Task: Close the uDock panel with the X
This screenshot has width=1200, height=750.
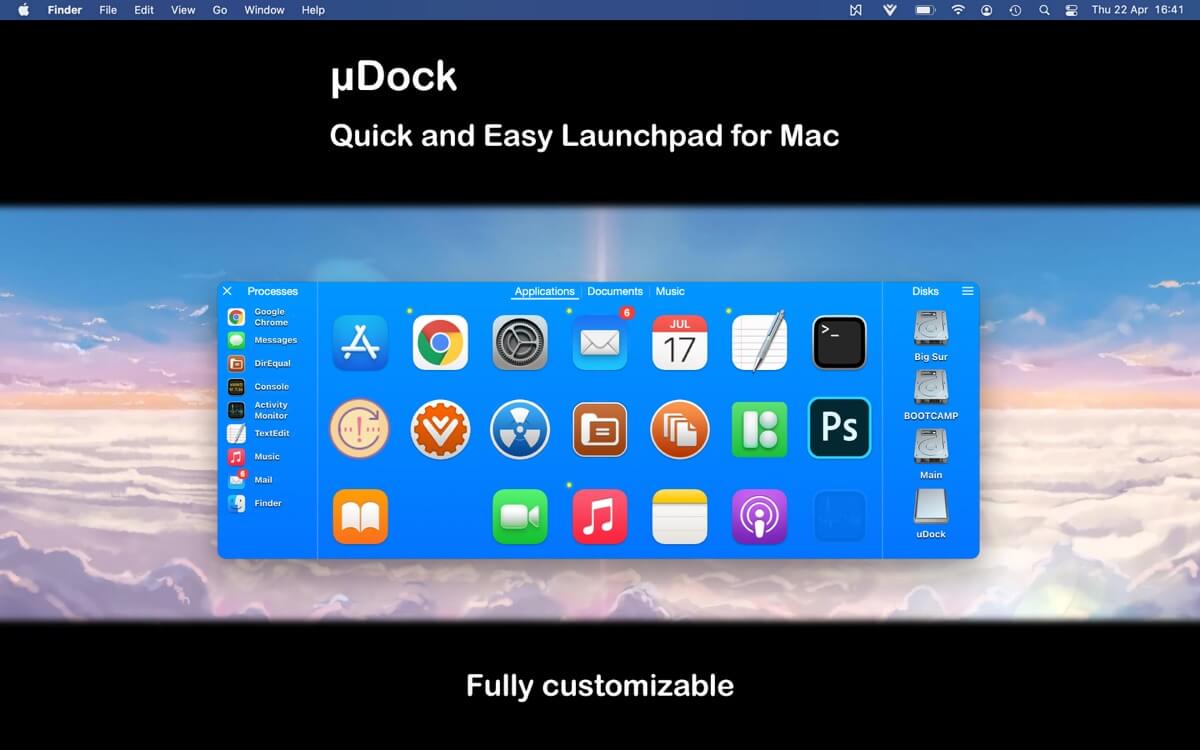Action: [227, 291]
